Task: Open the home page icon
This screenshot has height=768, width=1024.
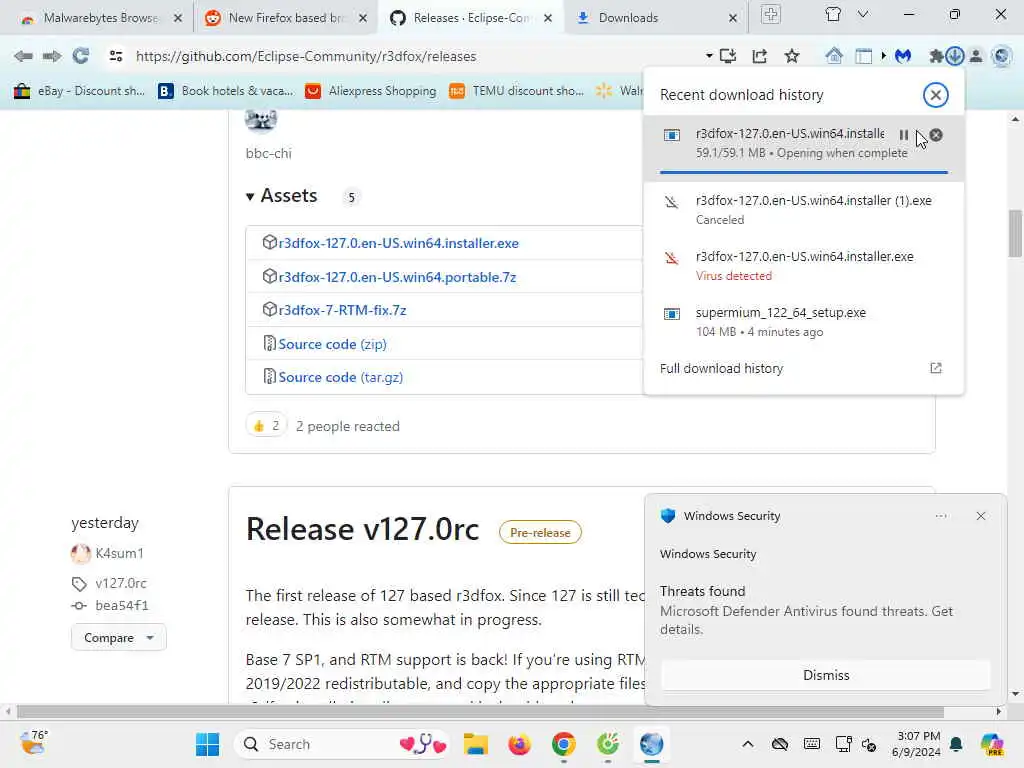Action: [x=834, y=56]
